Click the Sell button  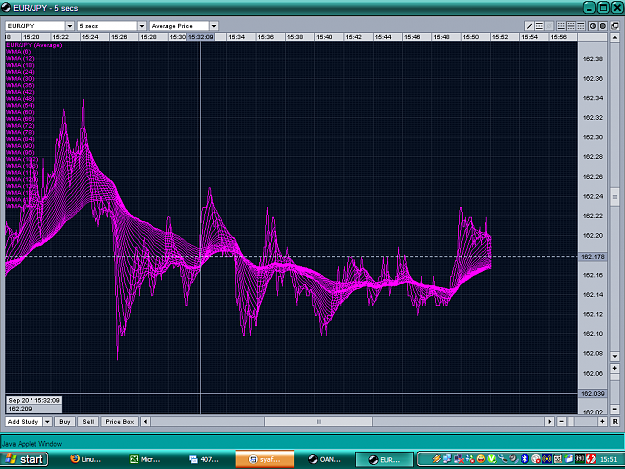88,422
